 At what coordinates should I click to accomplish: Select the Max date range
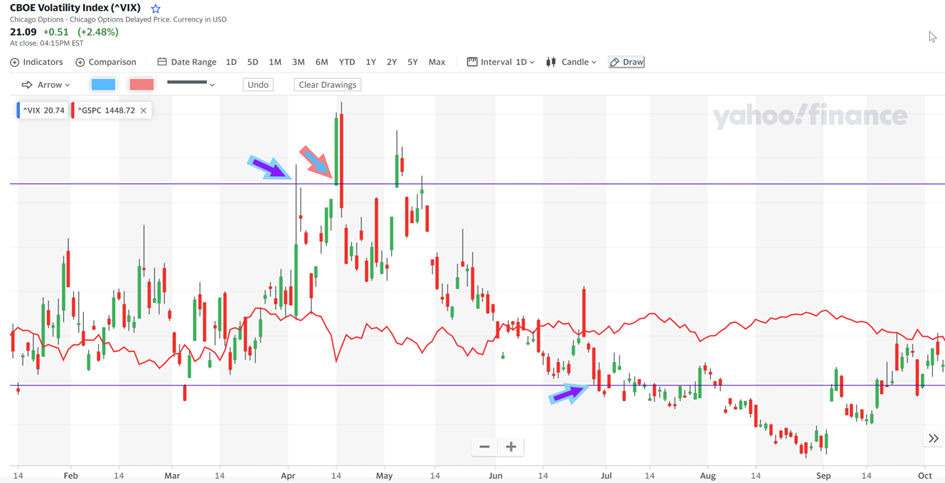coord(437,62)
